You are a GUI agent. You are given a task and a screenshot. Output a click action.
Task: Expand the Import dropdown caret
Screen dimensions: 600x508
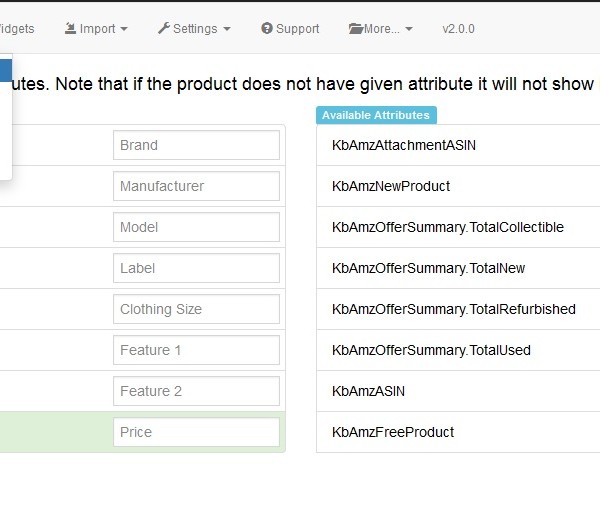(x=124, y=29)
